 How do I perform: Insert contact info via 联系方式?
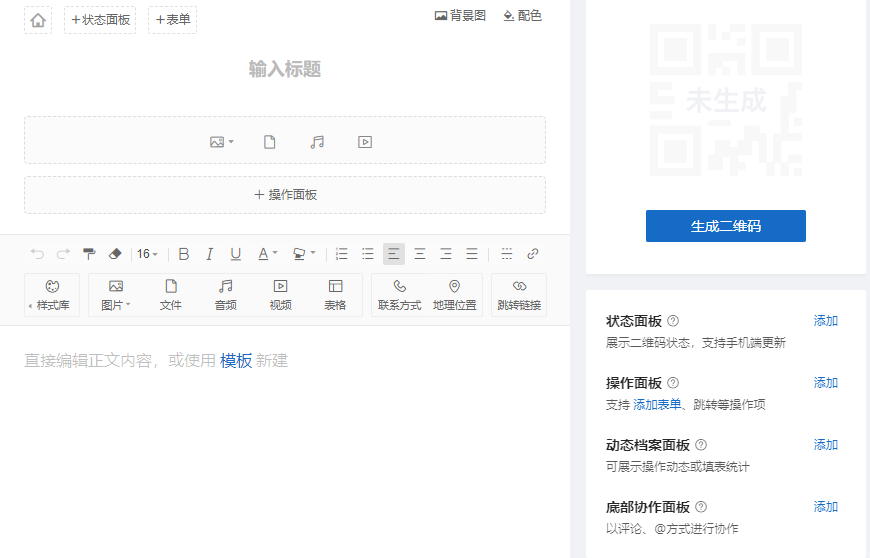click(399, 295)
